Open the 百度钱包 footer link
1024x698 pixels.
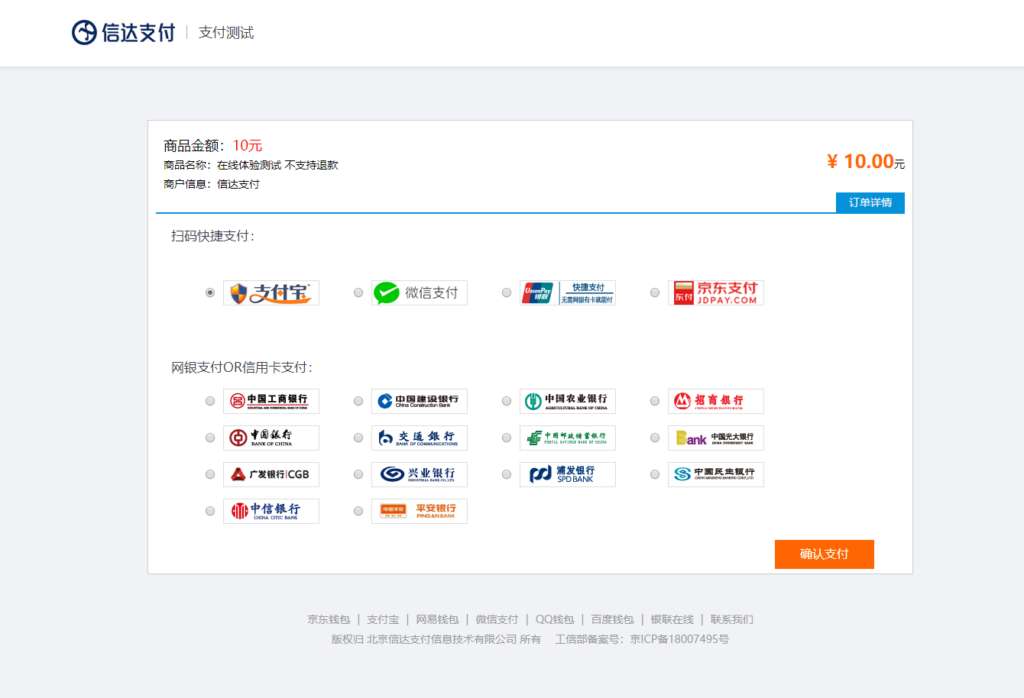click(x=612, y=619)
